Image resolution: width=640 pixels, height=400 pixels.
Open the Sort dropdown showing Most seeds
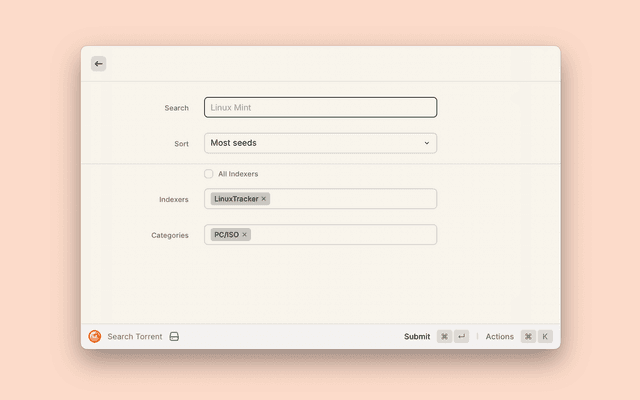coord(320,143)
